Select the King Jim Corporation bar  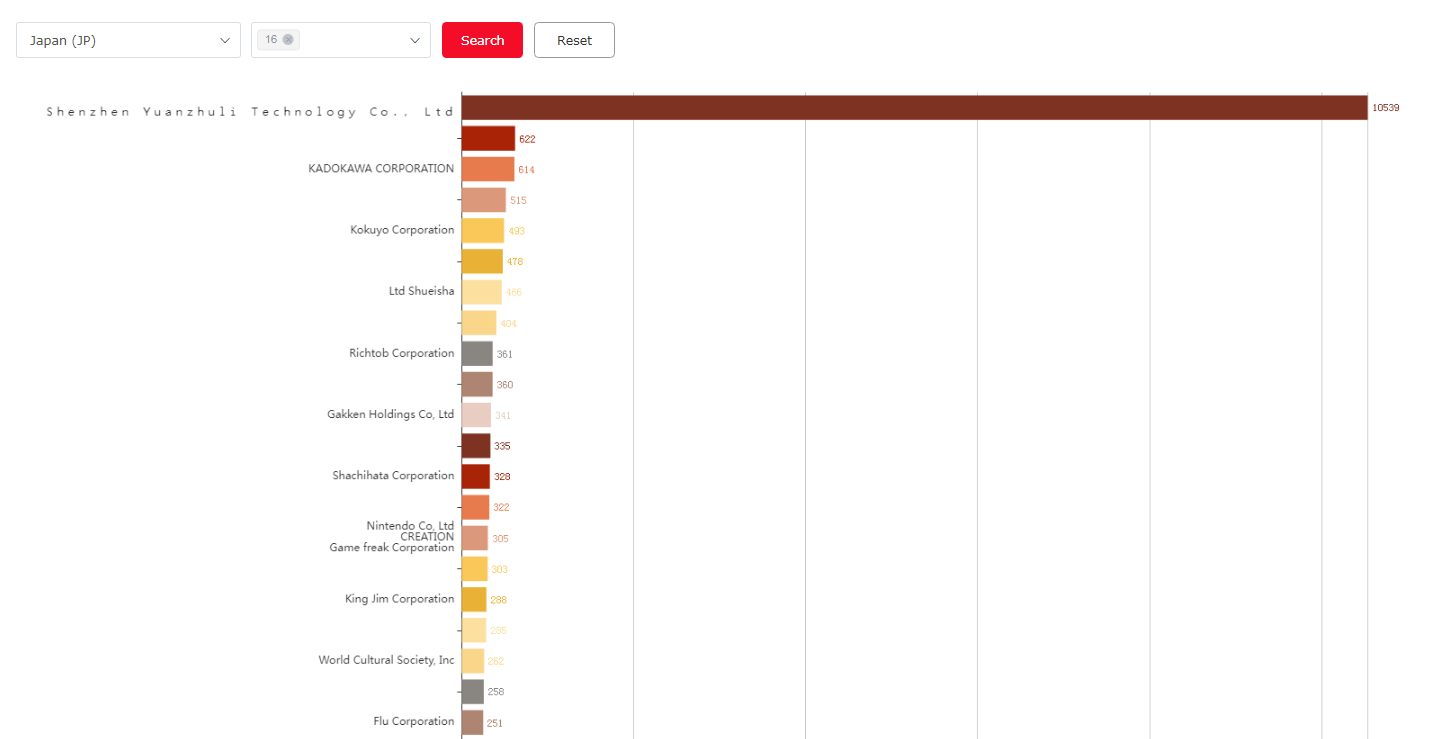[x=474, y=600]
